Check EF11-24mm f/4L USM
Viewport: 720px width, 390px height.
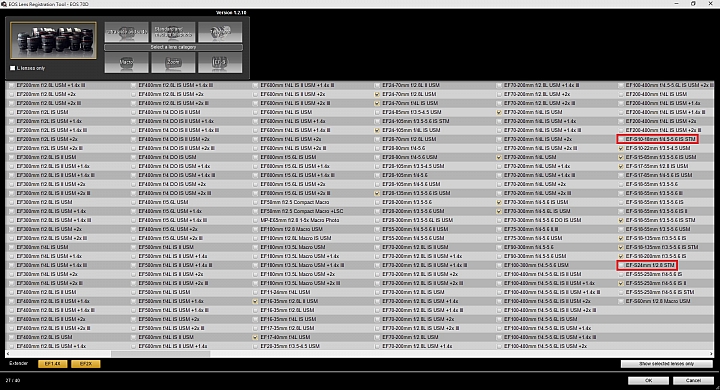[x=255, y=292]
